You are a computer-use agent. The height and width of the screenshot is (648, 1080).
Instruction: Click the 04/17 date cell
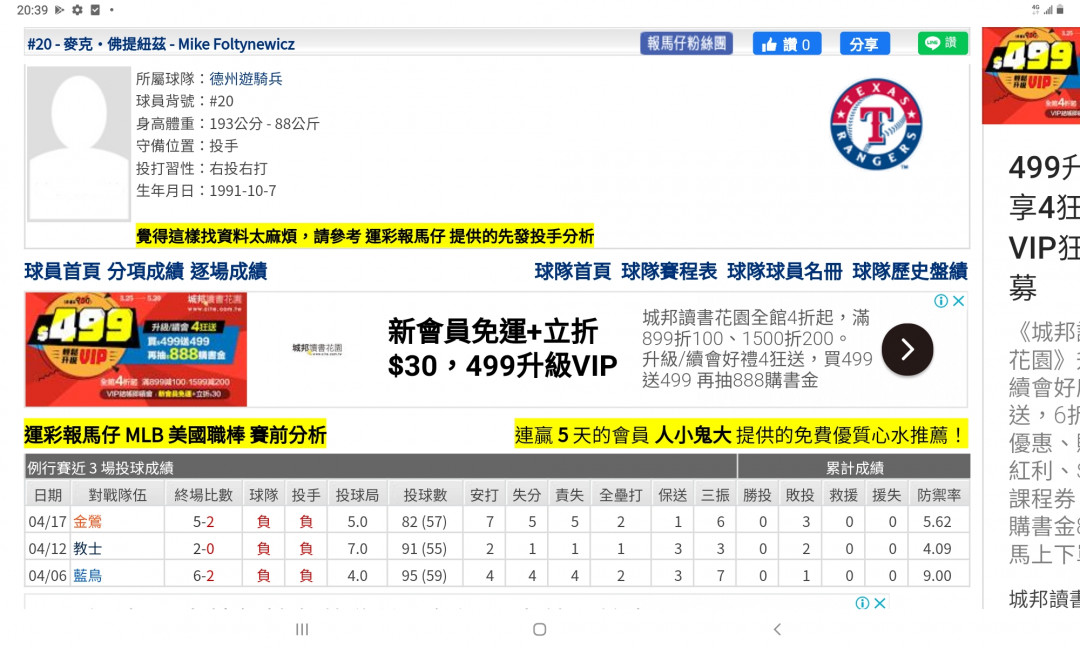pyautogui.click(x=48, y=522)
